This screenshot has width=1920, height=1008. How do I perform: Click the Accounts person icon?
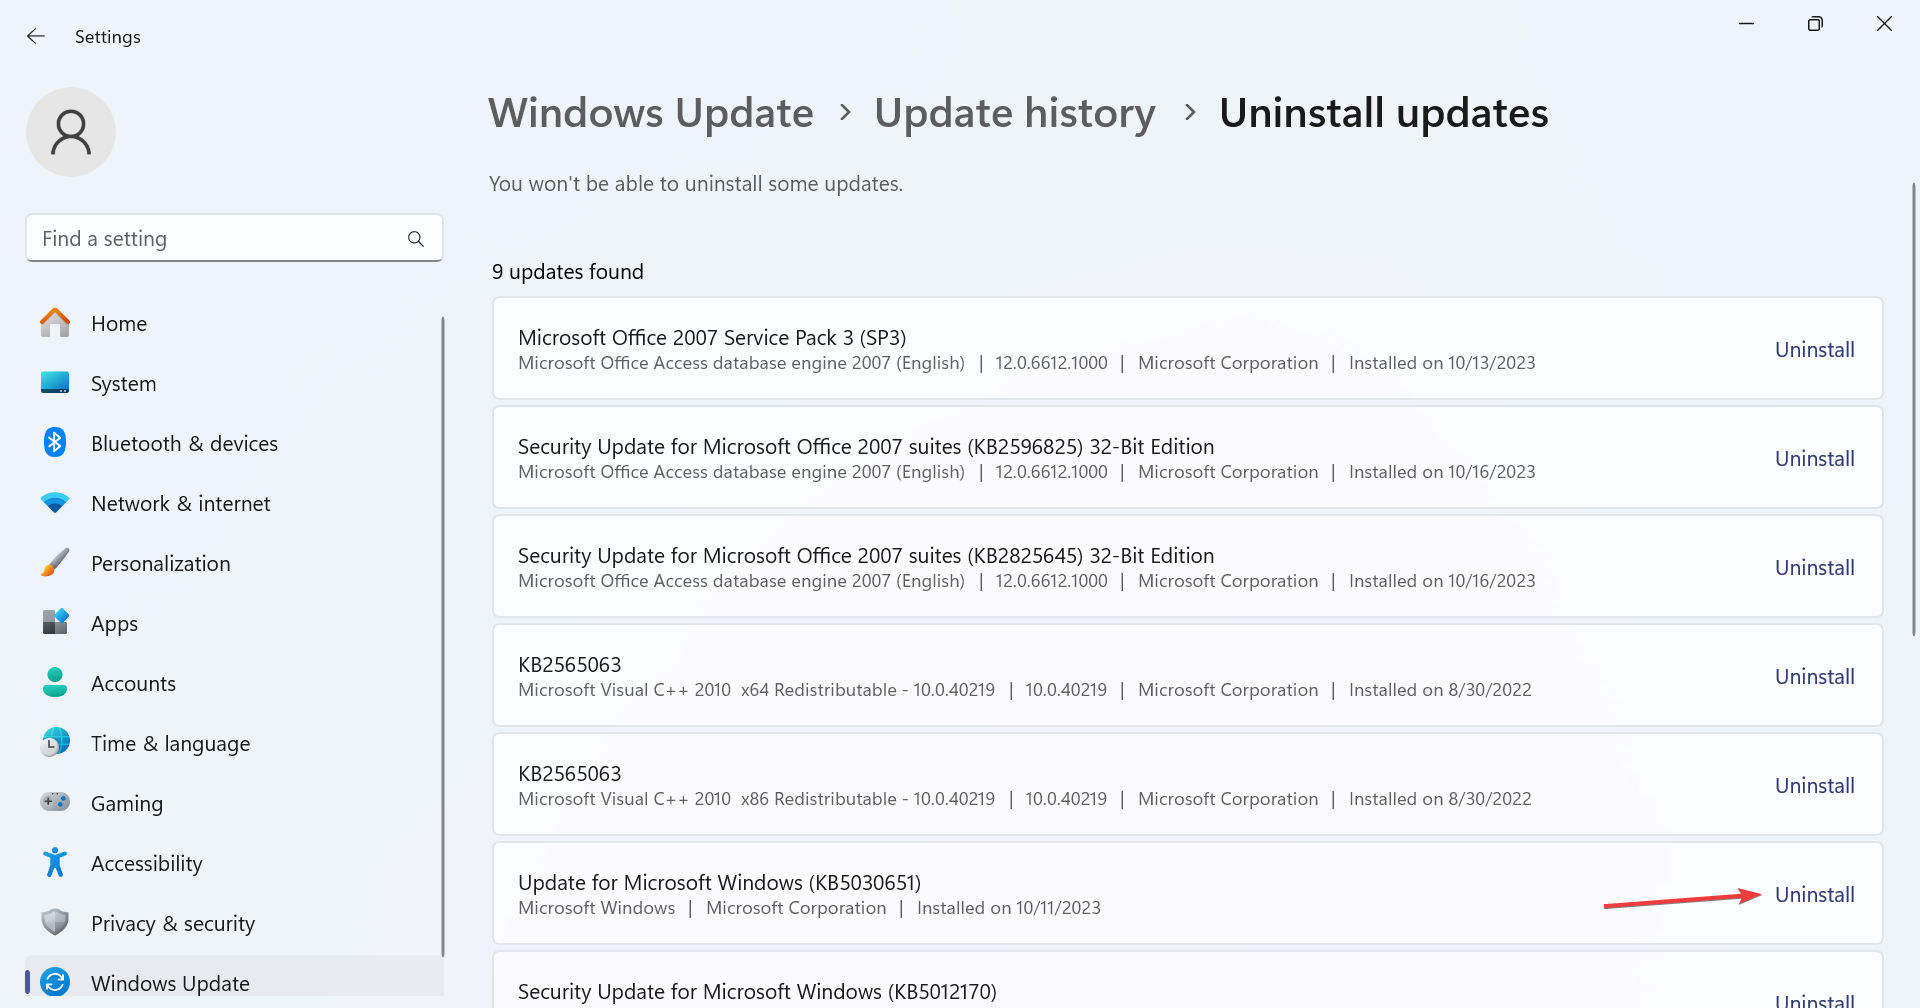click(55, 682)
